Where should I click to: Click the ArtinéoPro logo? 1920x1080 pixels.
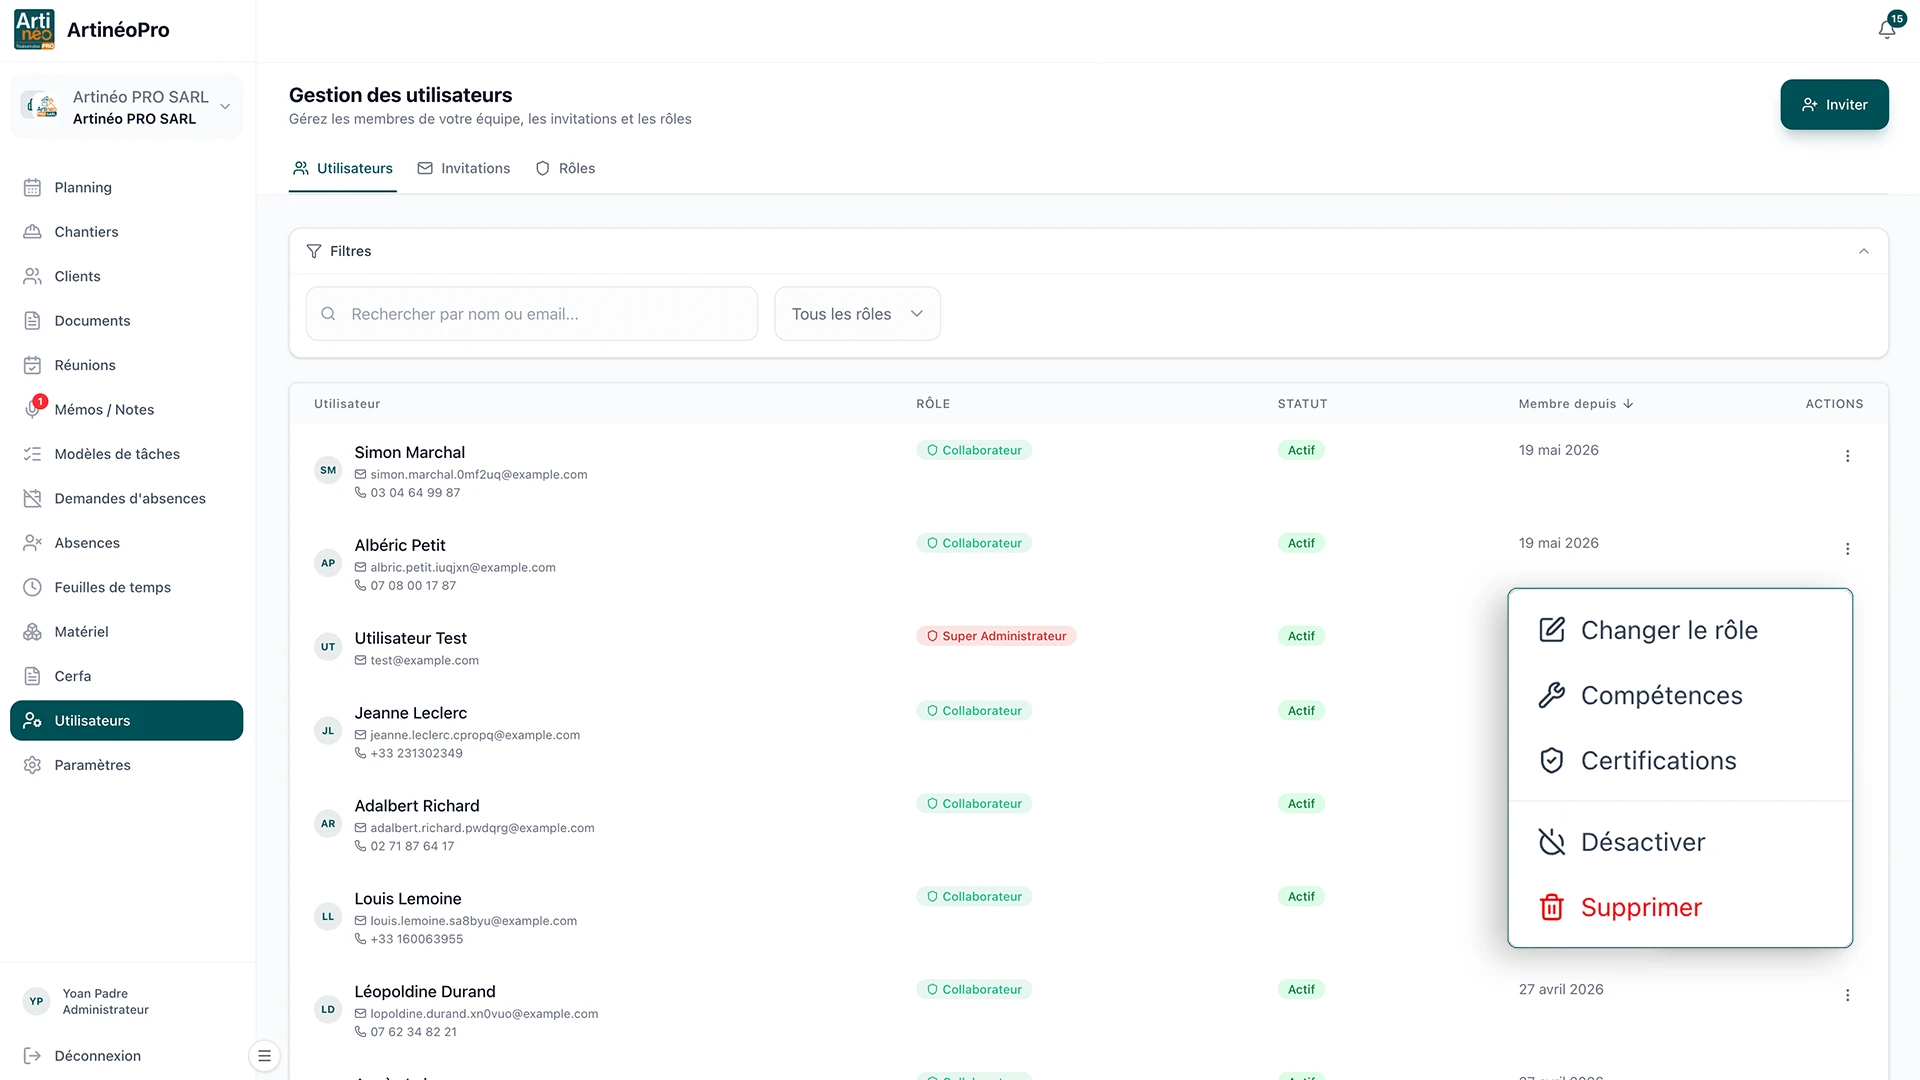pos(35,30)
